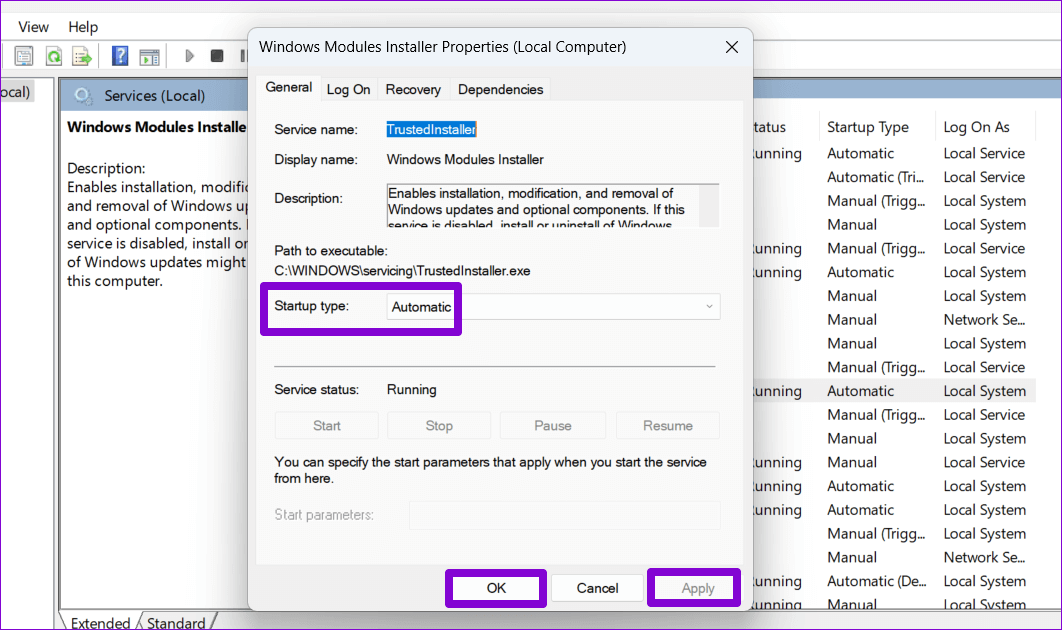This screenshot has width=1062, height=630.
Task: Click the executable path C:\WINDOWS\servicing\TrustedInstaller.exe text
Action: coord(402,271)
